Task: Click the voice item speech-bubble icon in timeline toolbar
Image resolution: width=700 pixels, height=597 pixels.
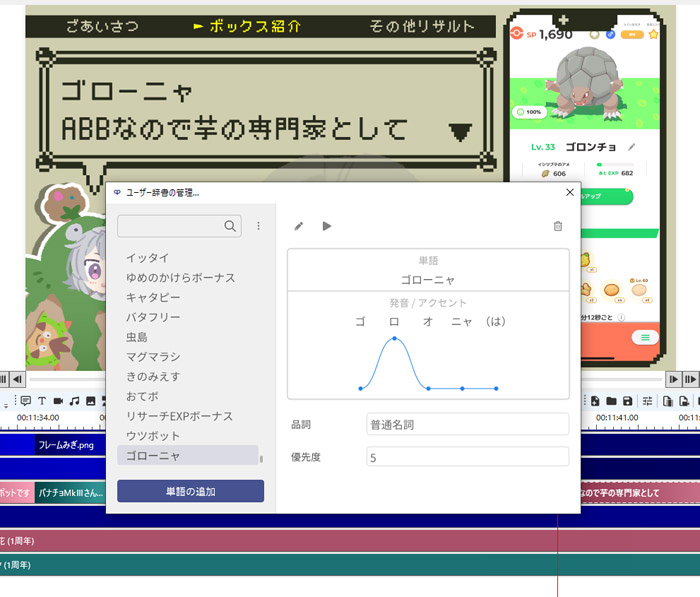Action: [25, 401]
